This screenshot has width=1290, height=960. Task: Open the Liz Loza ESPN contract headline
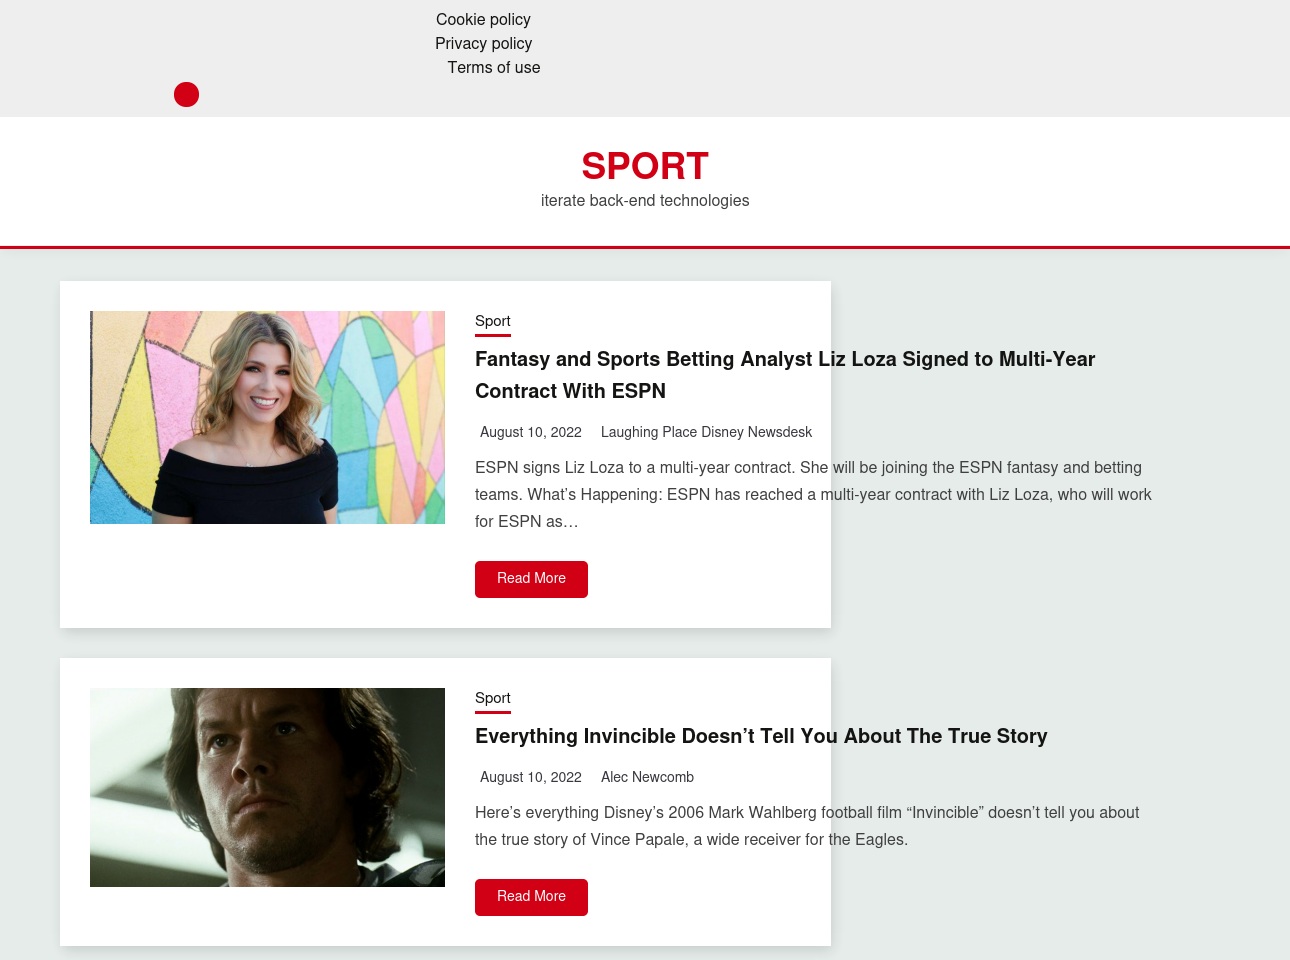785,375
